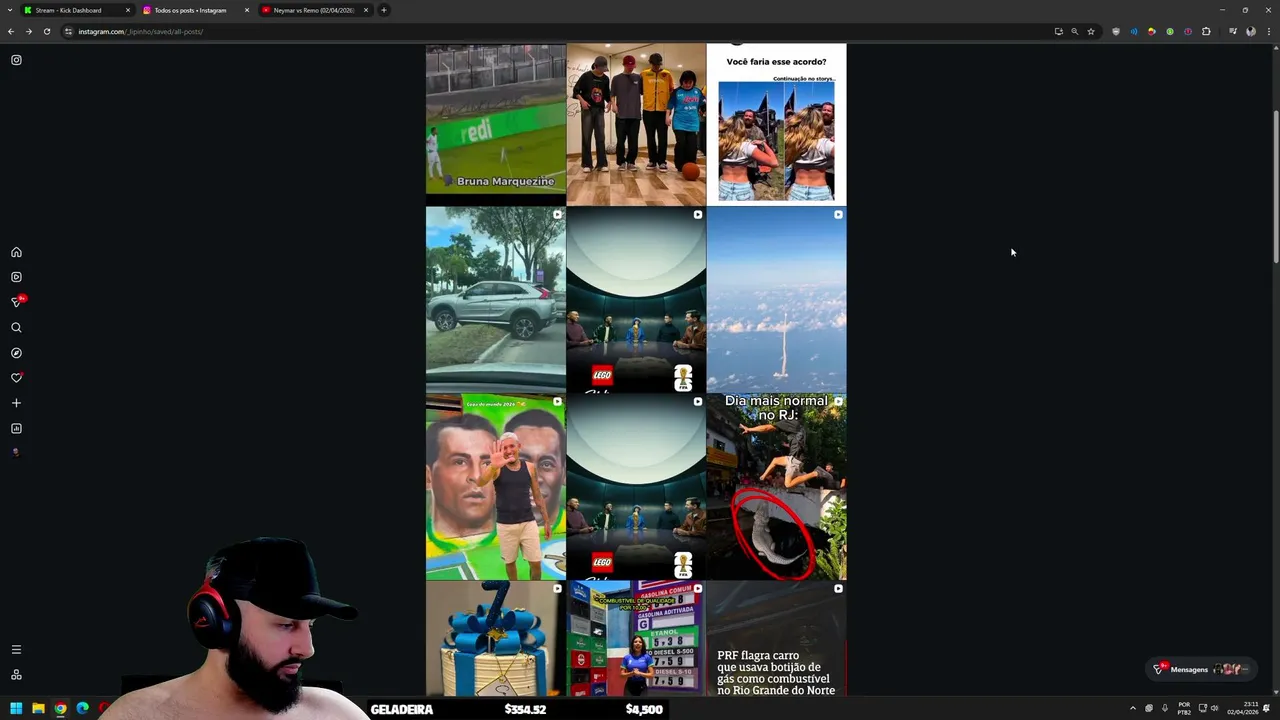Open File Explorer from taskbar

coord(38,709)
